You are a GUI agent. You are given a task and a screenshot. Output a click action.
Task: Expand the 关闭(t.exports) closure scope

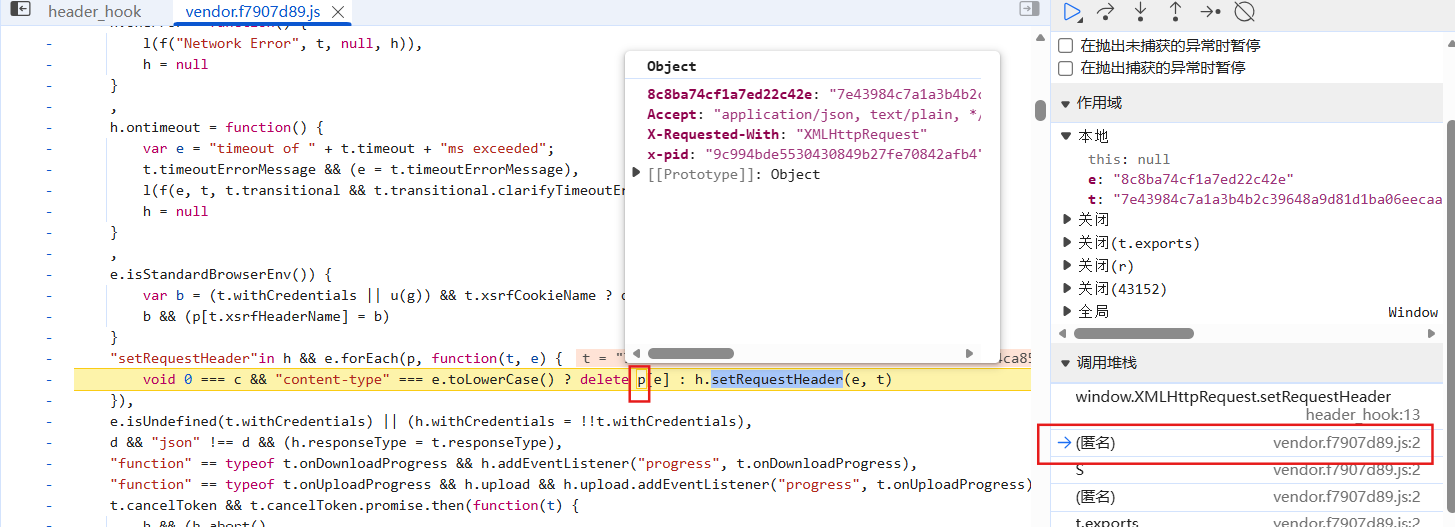point(1068,243)
